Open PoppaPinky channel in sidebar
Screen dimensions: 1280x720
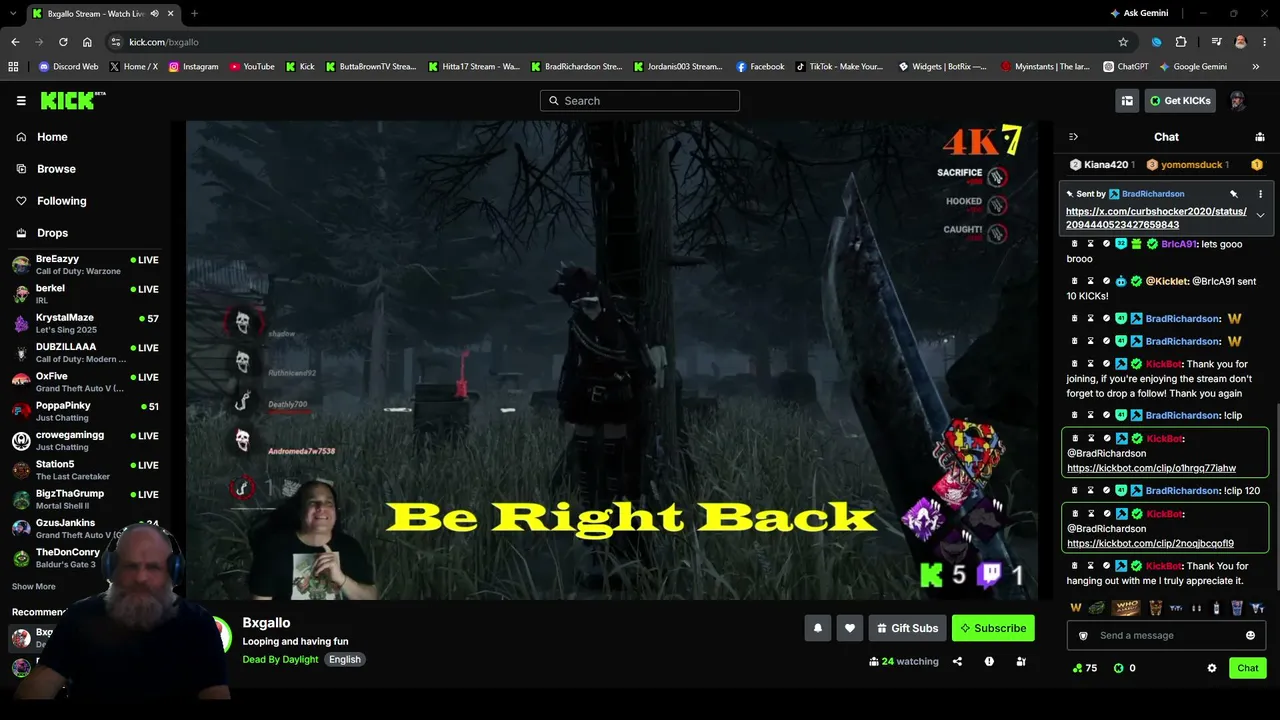pyautogui.click(x=85, y=411)
